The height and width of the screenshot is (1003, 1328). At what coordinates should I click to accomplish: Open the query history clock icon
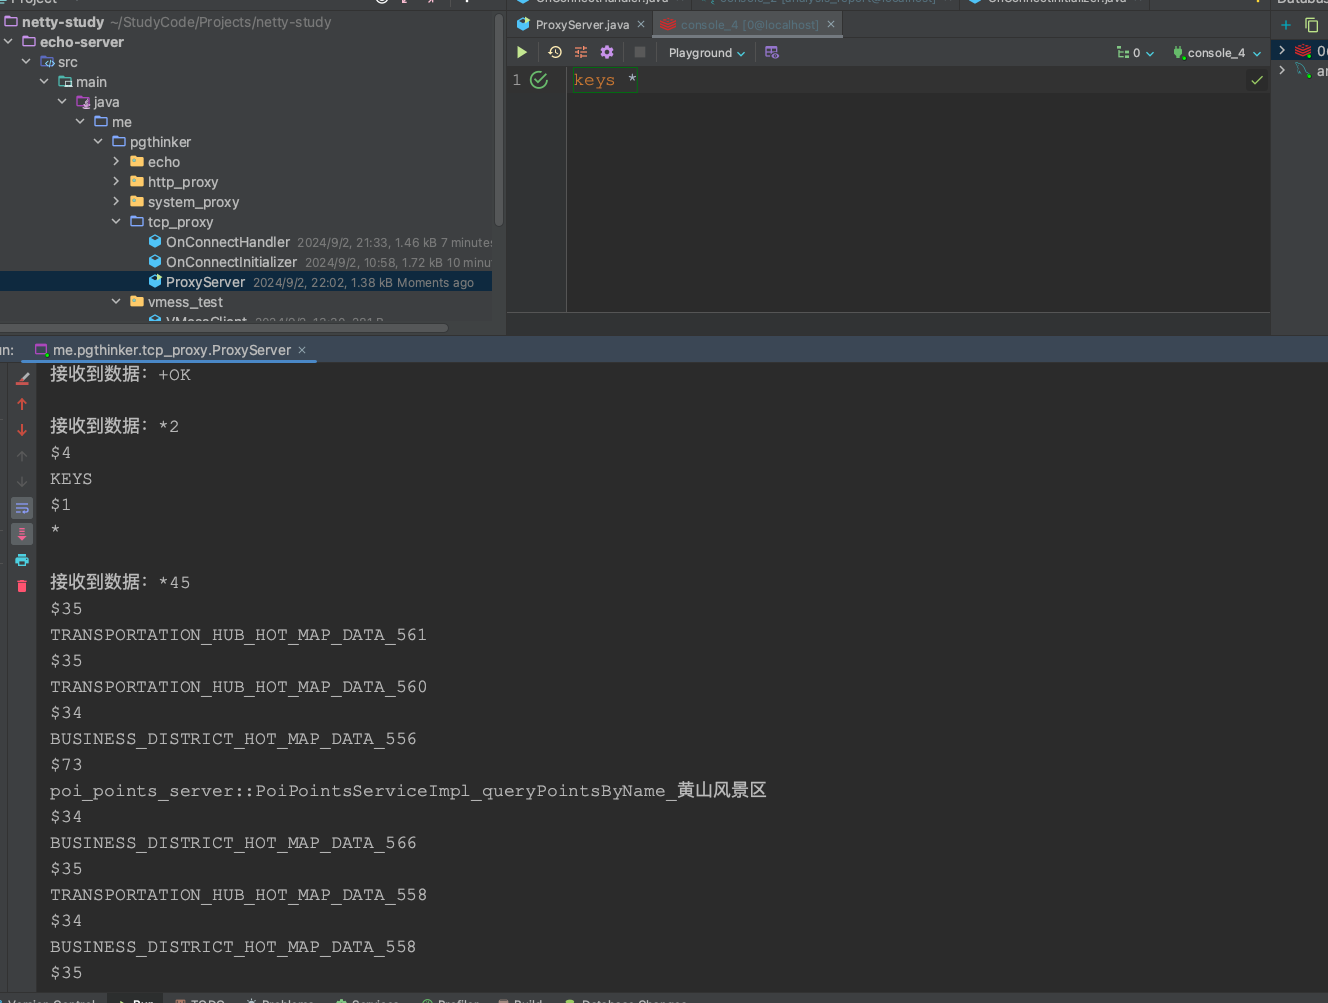[x=555, y=52]
